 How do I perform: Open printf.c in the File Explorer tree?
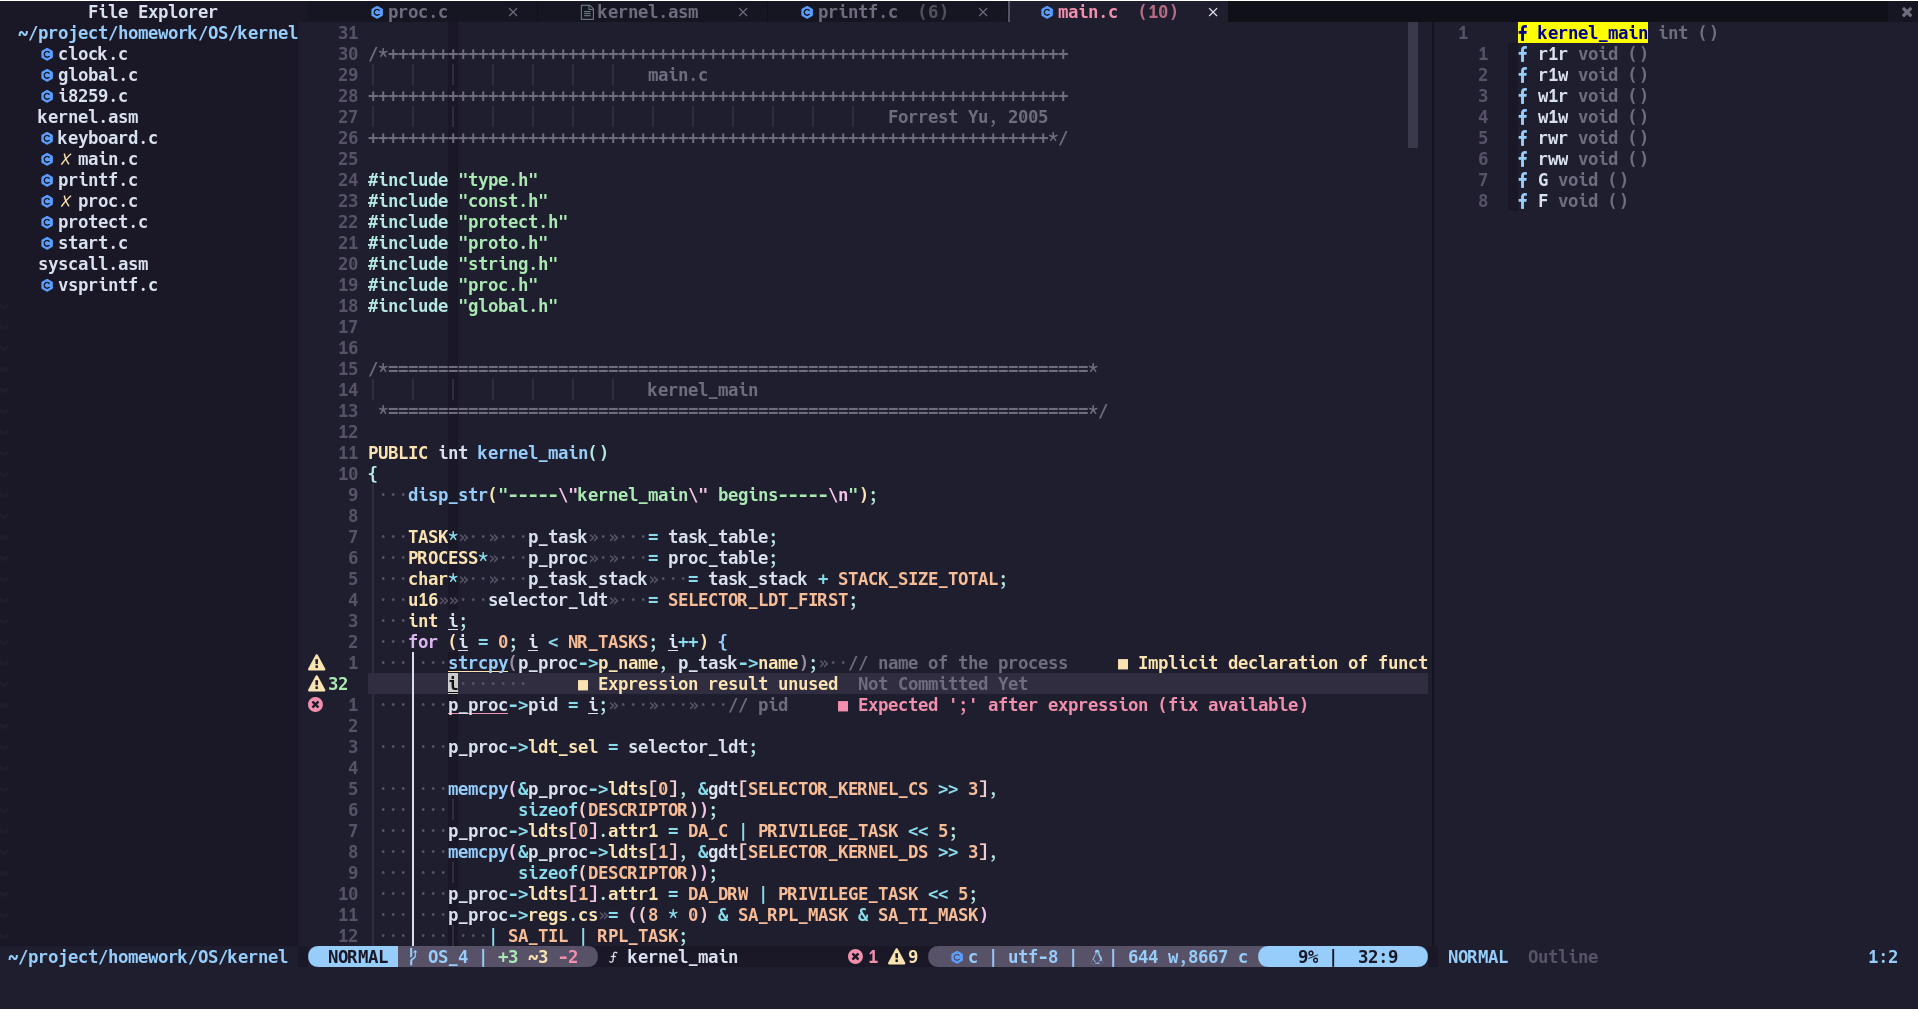(97, 180)
